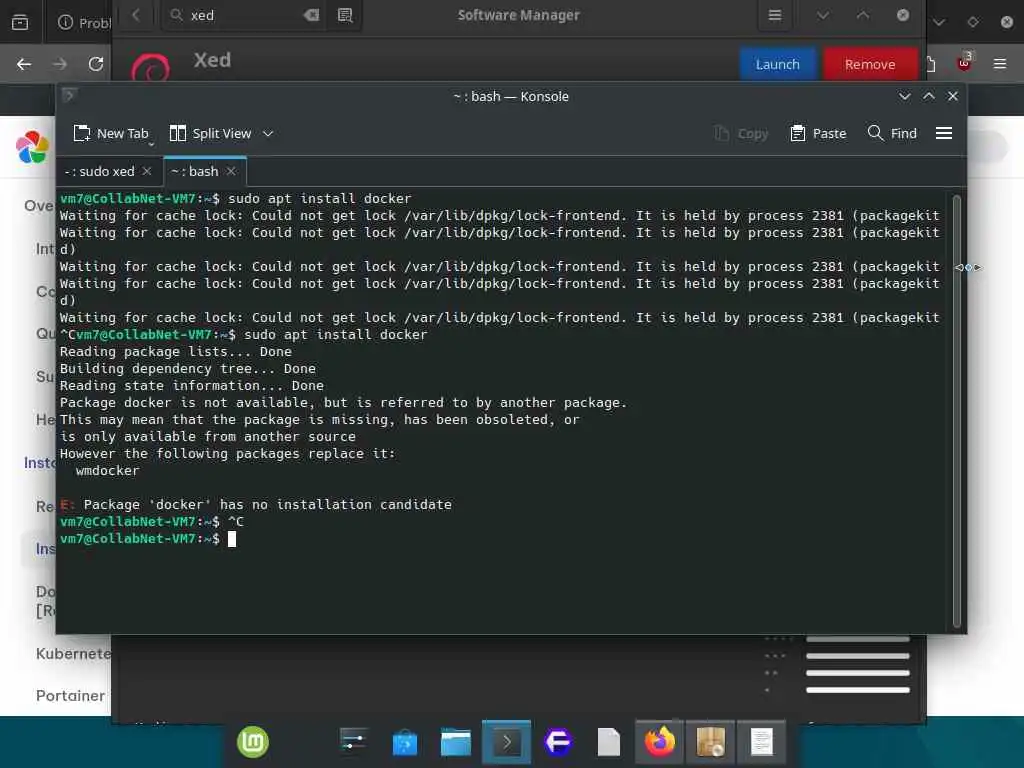Reload the Firefox page

[96, 64]
